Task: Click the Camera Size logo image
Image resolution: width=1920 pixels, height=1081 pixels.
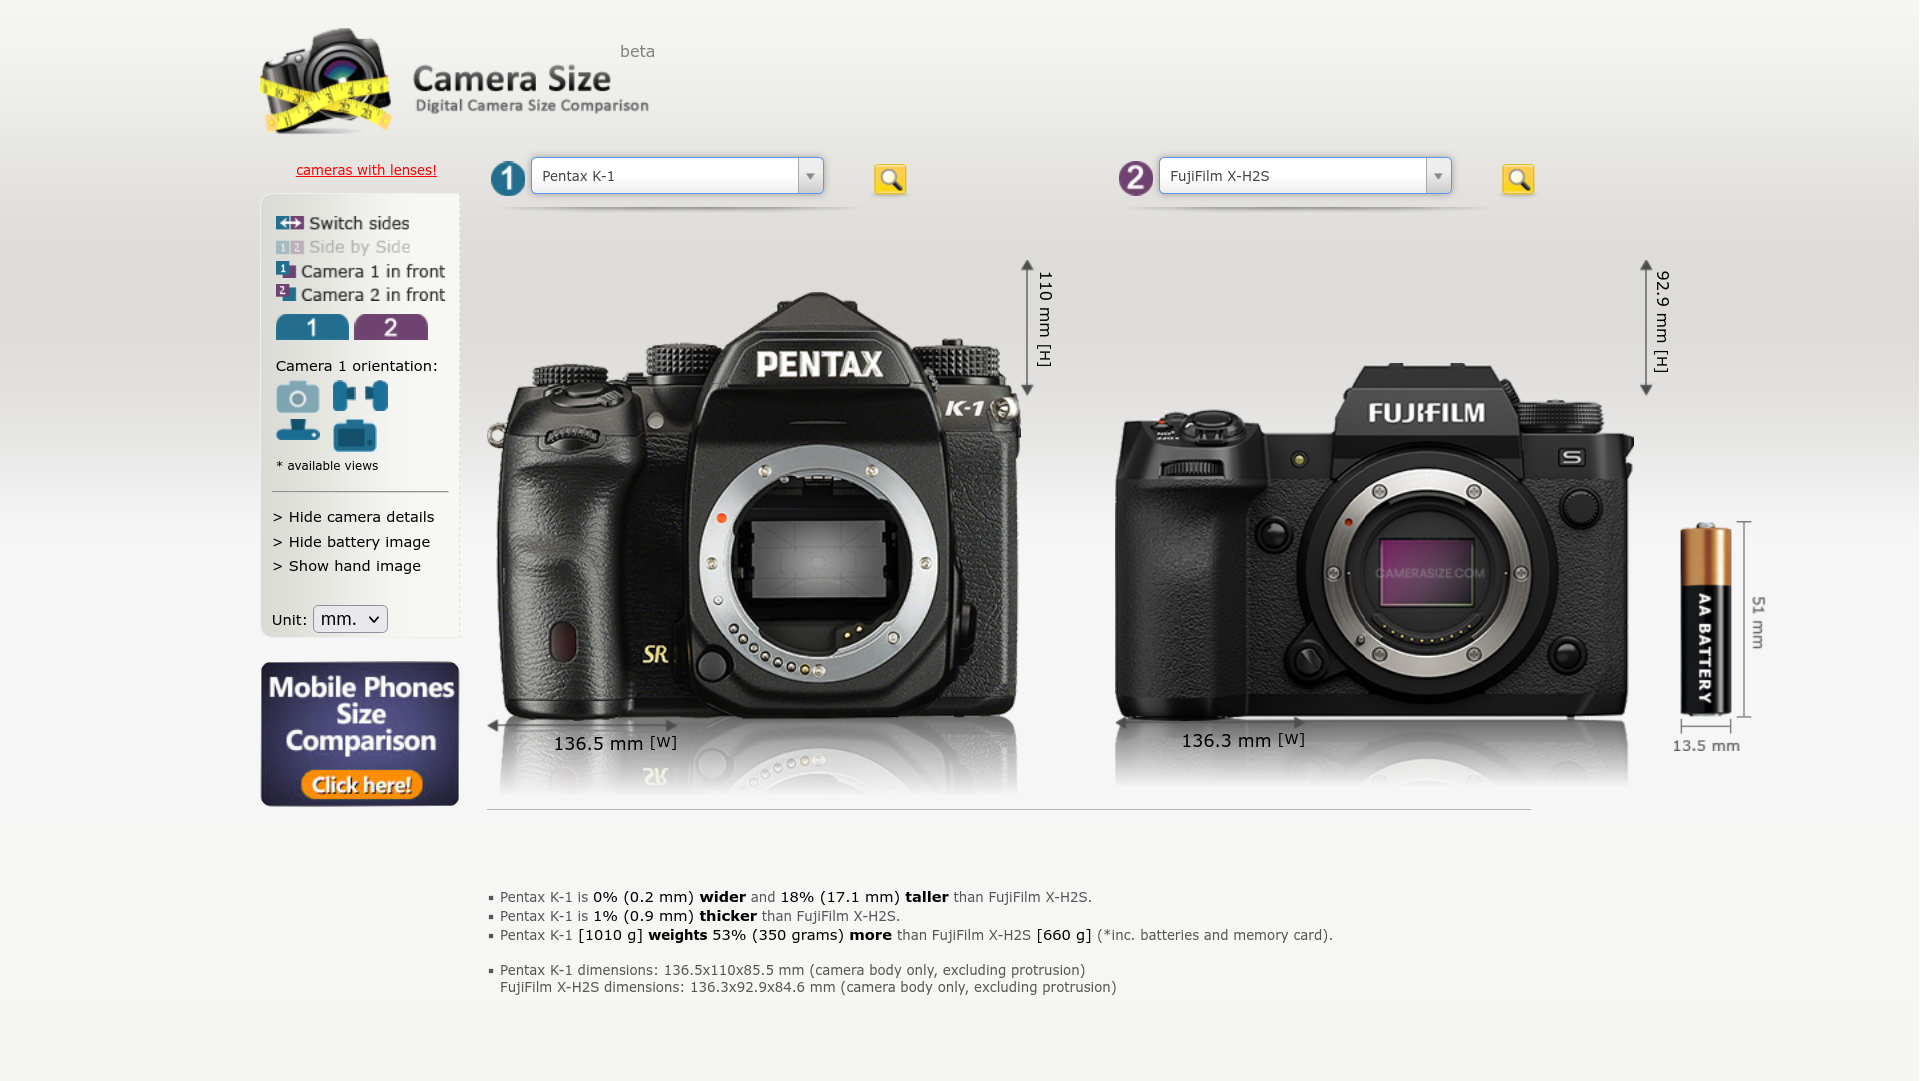Action: [x=455, y=82]
